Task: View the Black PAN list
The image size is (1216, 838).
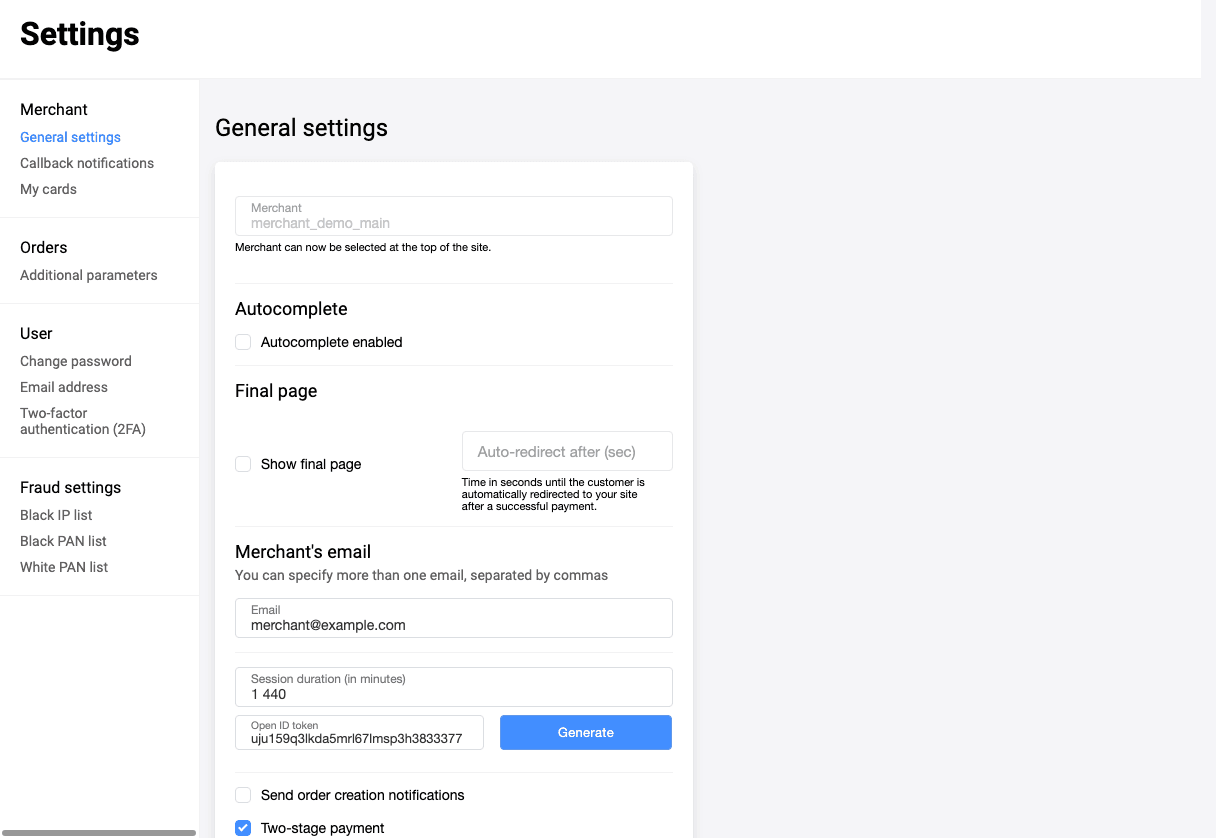Action: (63, 541)
